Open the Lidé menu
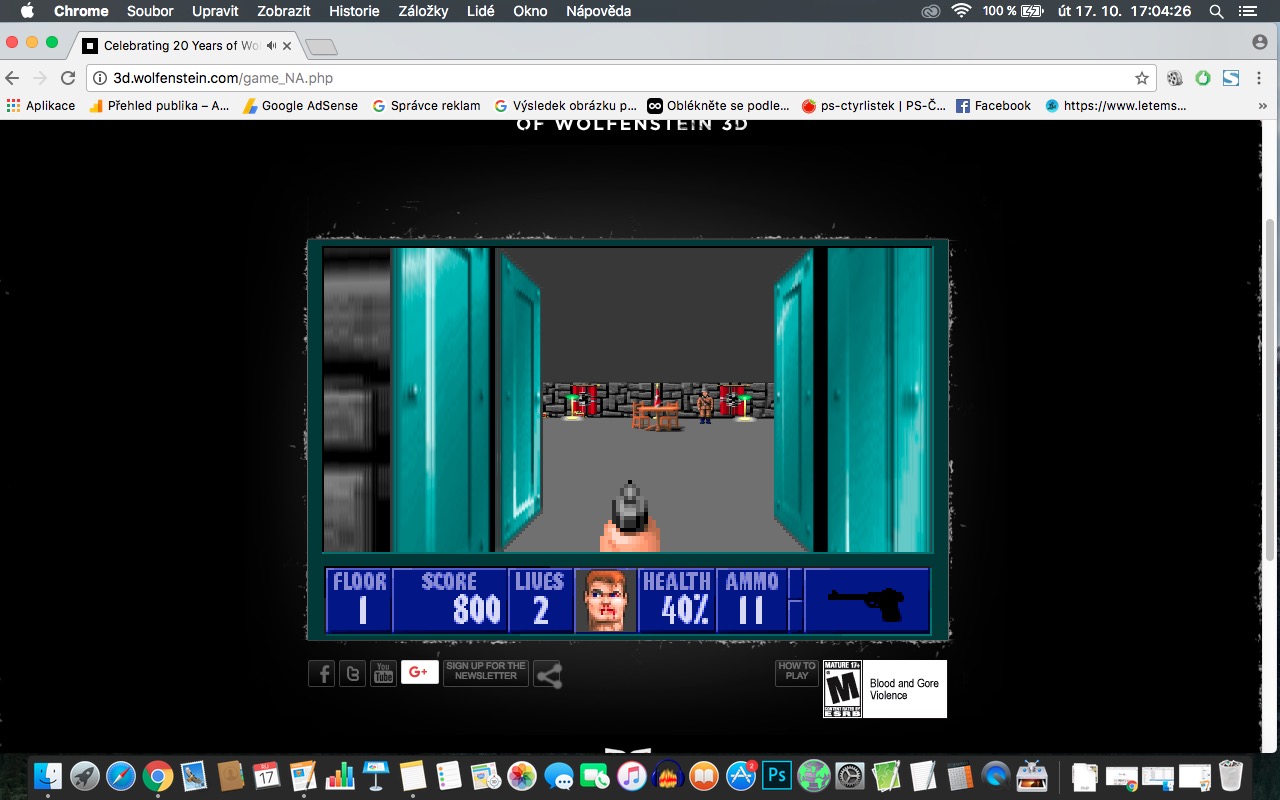 point(480,11)
